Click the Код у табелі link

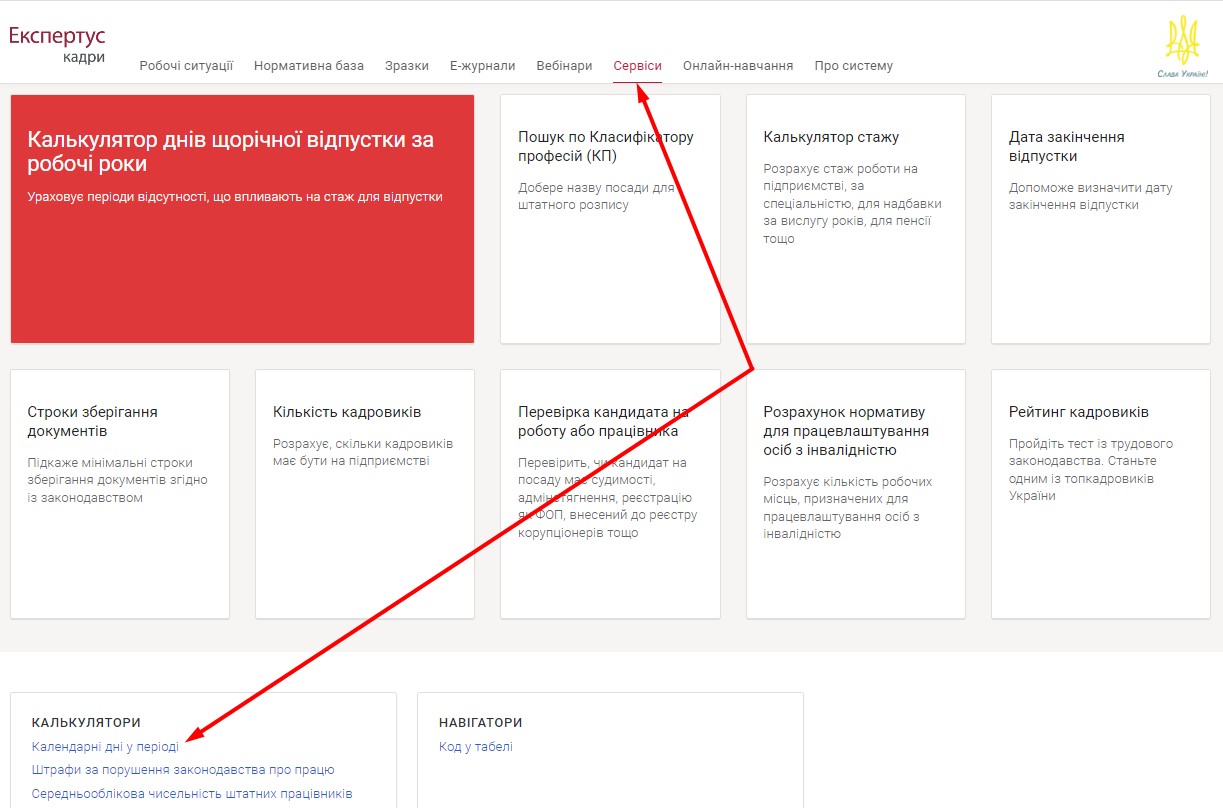[475, 747]
